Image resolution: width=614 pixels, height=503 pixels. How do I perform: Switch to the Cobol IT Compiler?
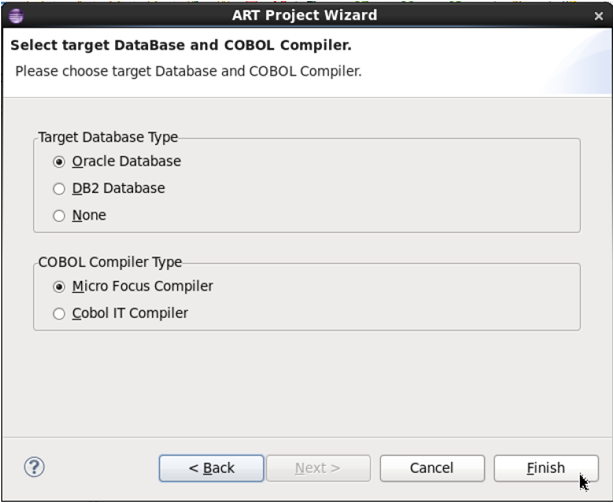(x=59, y=313)
